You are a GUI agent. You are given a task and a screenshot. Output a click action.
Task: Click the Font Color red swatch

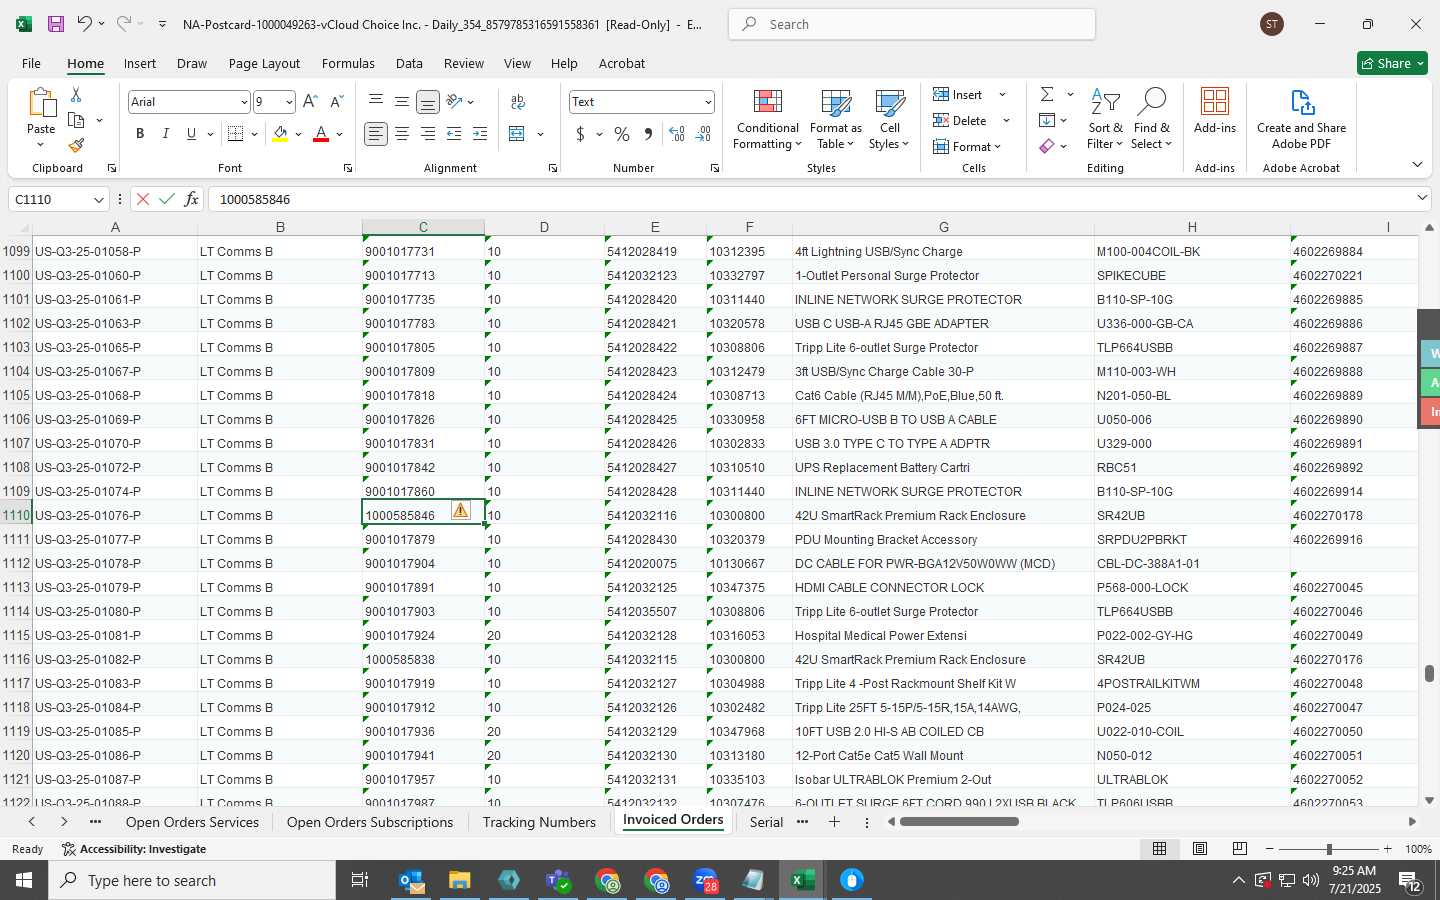[x=321, y=134]
